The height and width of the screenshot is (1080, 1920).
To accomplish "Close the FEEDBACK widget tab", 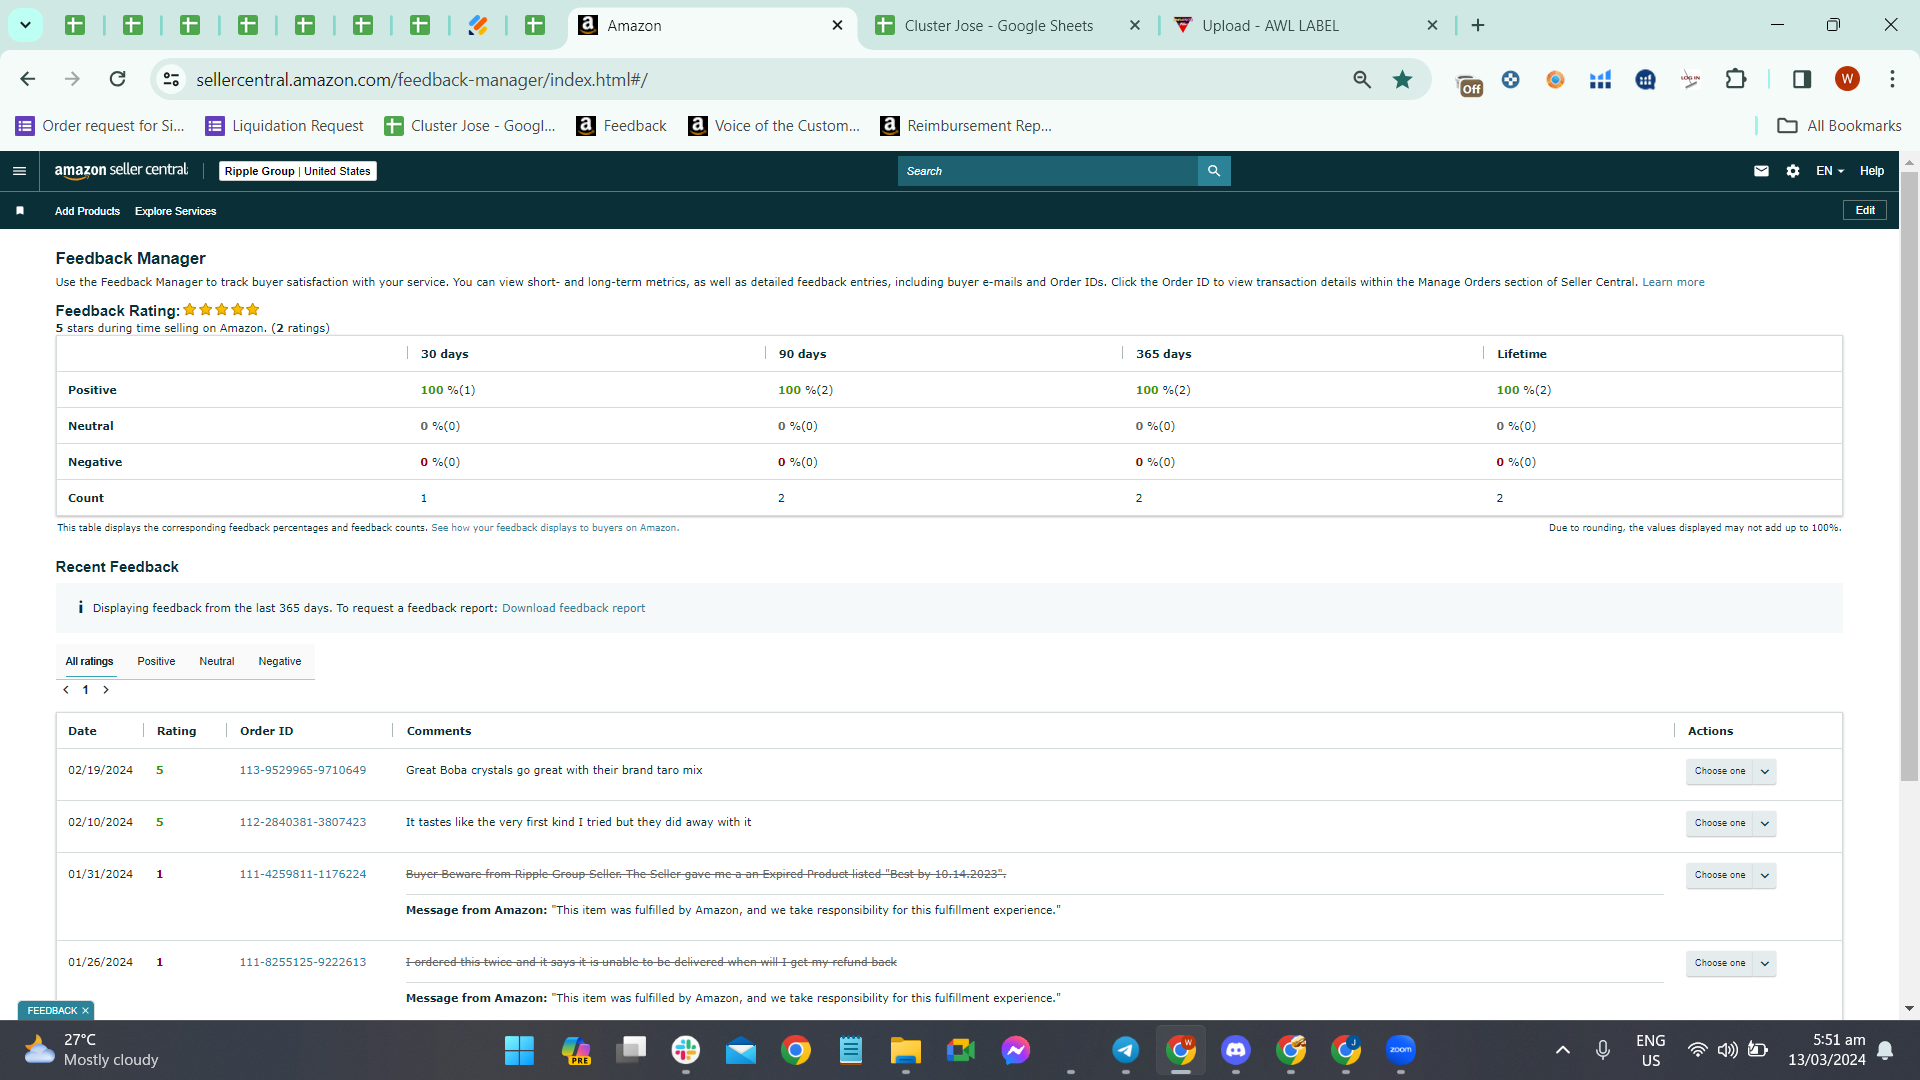I will 85,1011.
